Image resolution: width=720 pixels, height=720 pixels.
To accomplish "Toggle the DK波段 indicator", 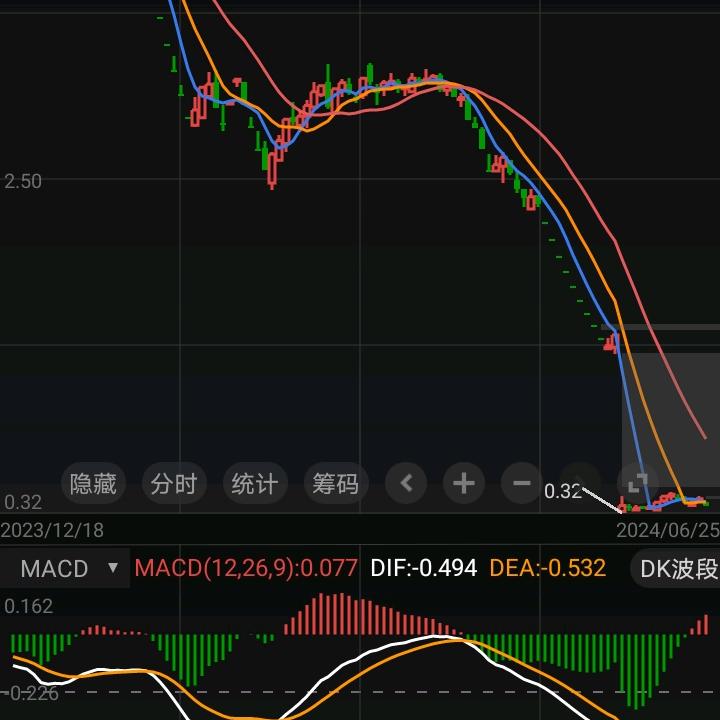I will (678, 569).
